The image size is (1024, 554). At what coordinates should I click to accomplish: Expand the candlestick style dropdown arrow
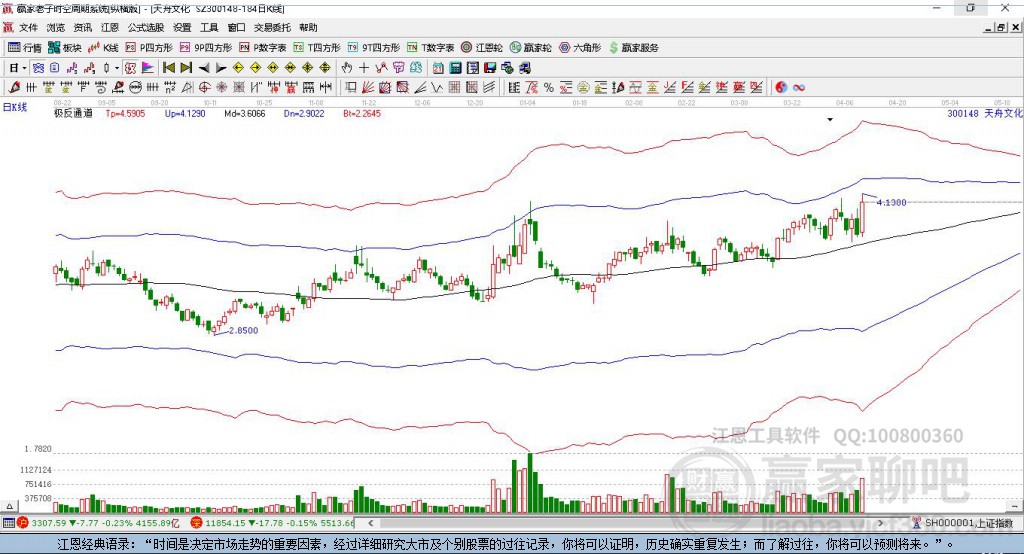pyautogui.click(x=117, y=68)
